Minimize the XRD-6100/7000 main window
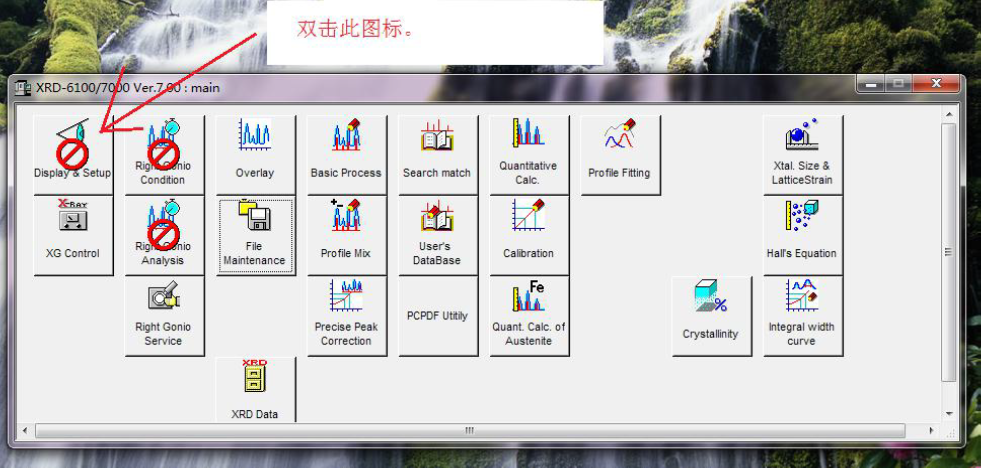The height and width of the screenshot is (468, 981). [871, 83]
